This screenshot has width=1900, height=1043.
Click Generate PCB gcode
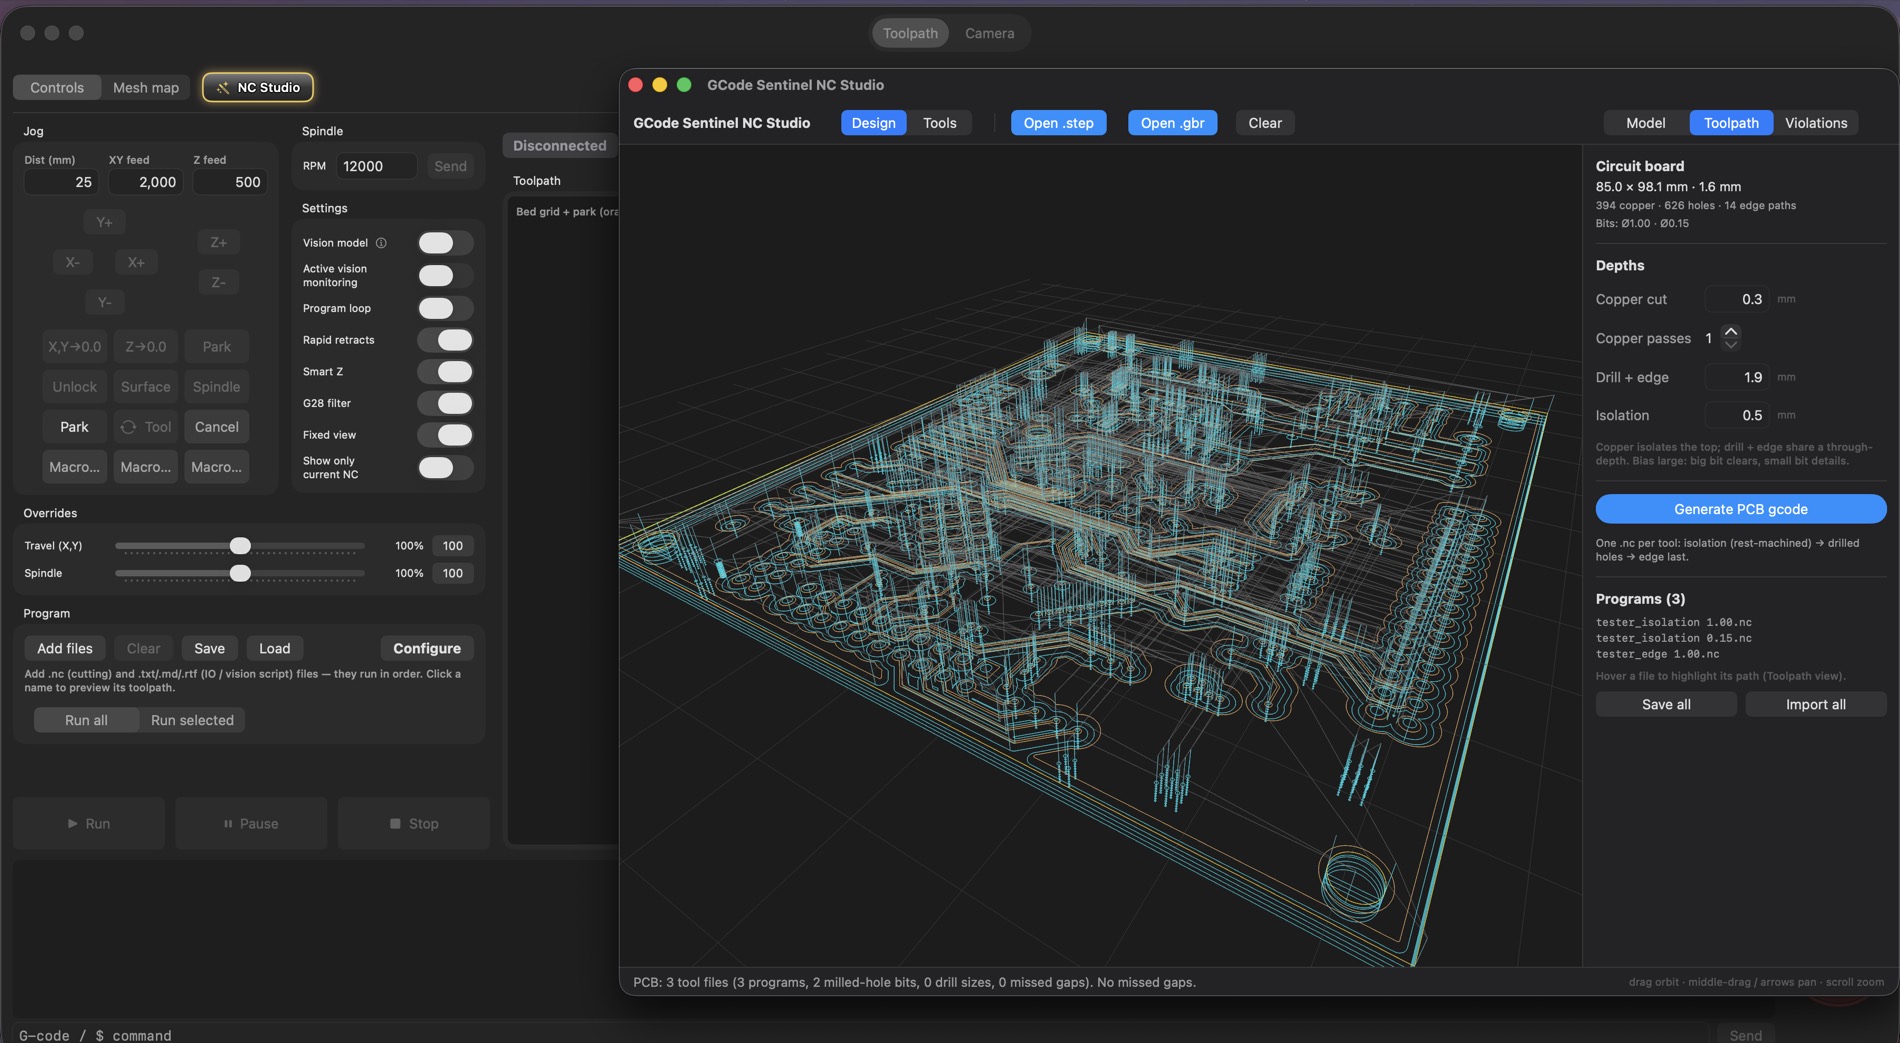click(1740, 509)
